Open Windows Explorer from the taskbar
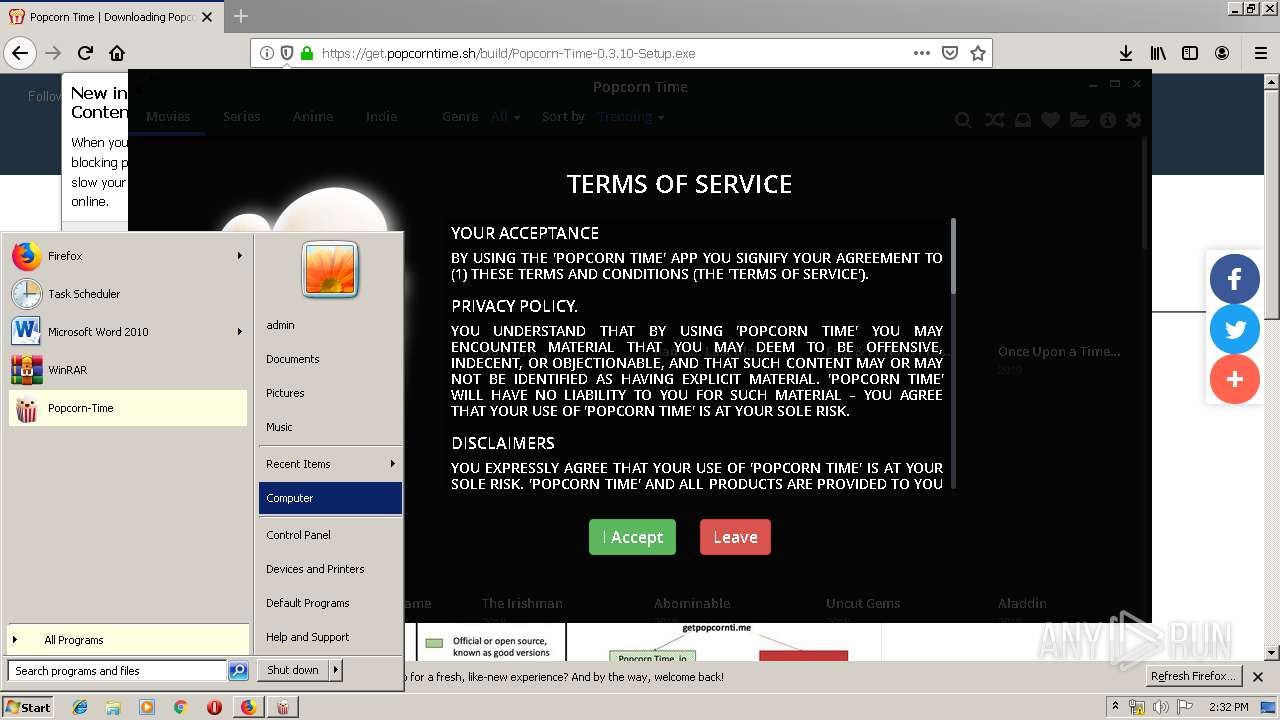The width and height of the screenshot is (1280, 720). [x=113, y=707]
